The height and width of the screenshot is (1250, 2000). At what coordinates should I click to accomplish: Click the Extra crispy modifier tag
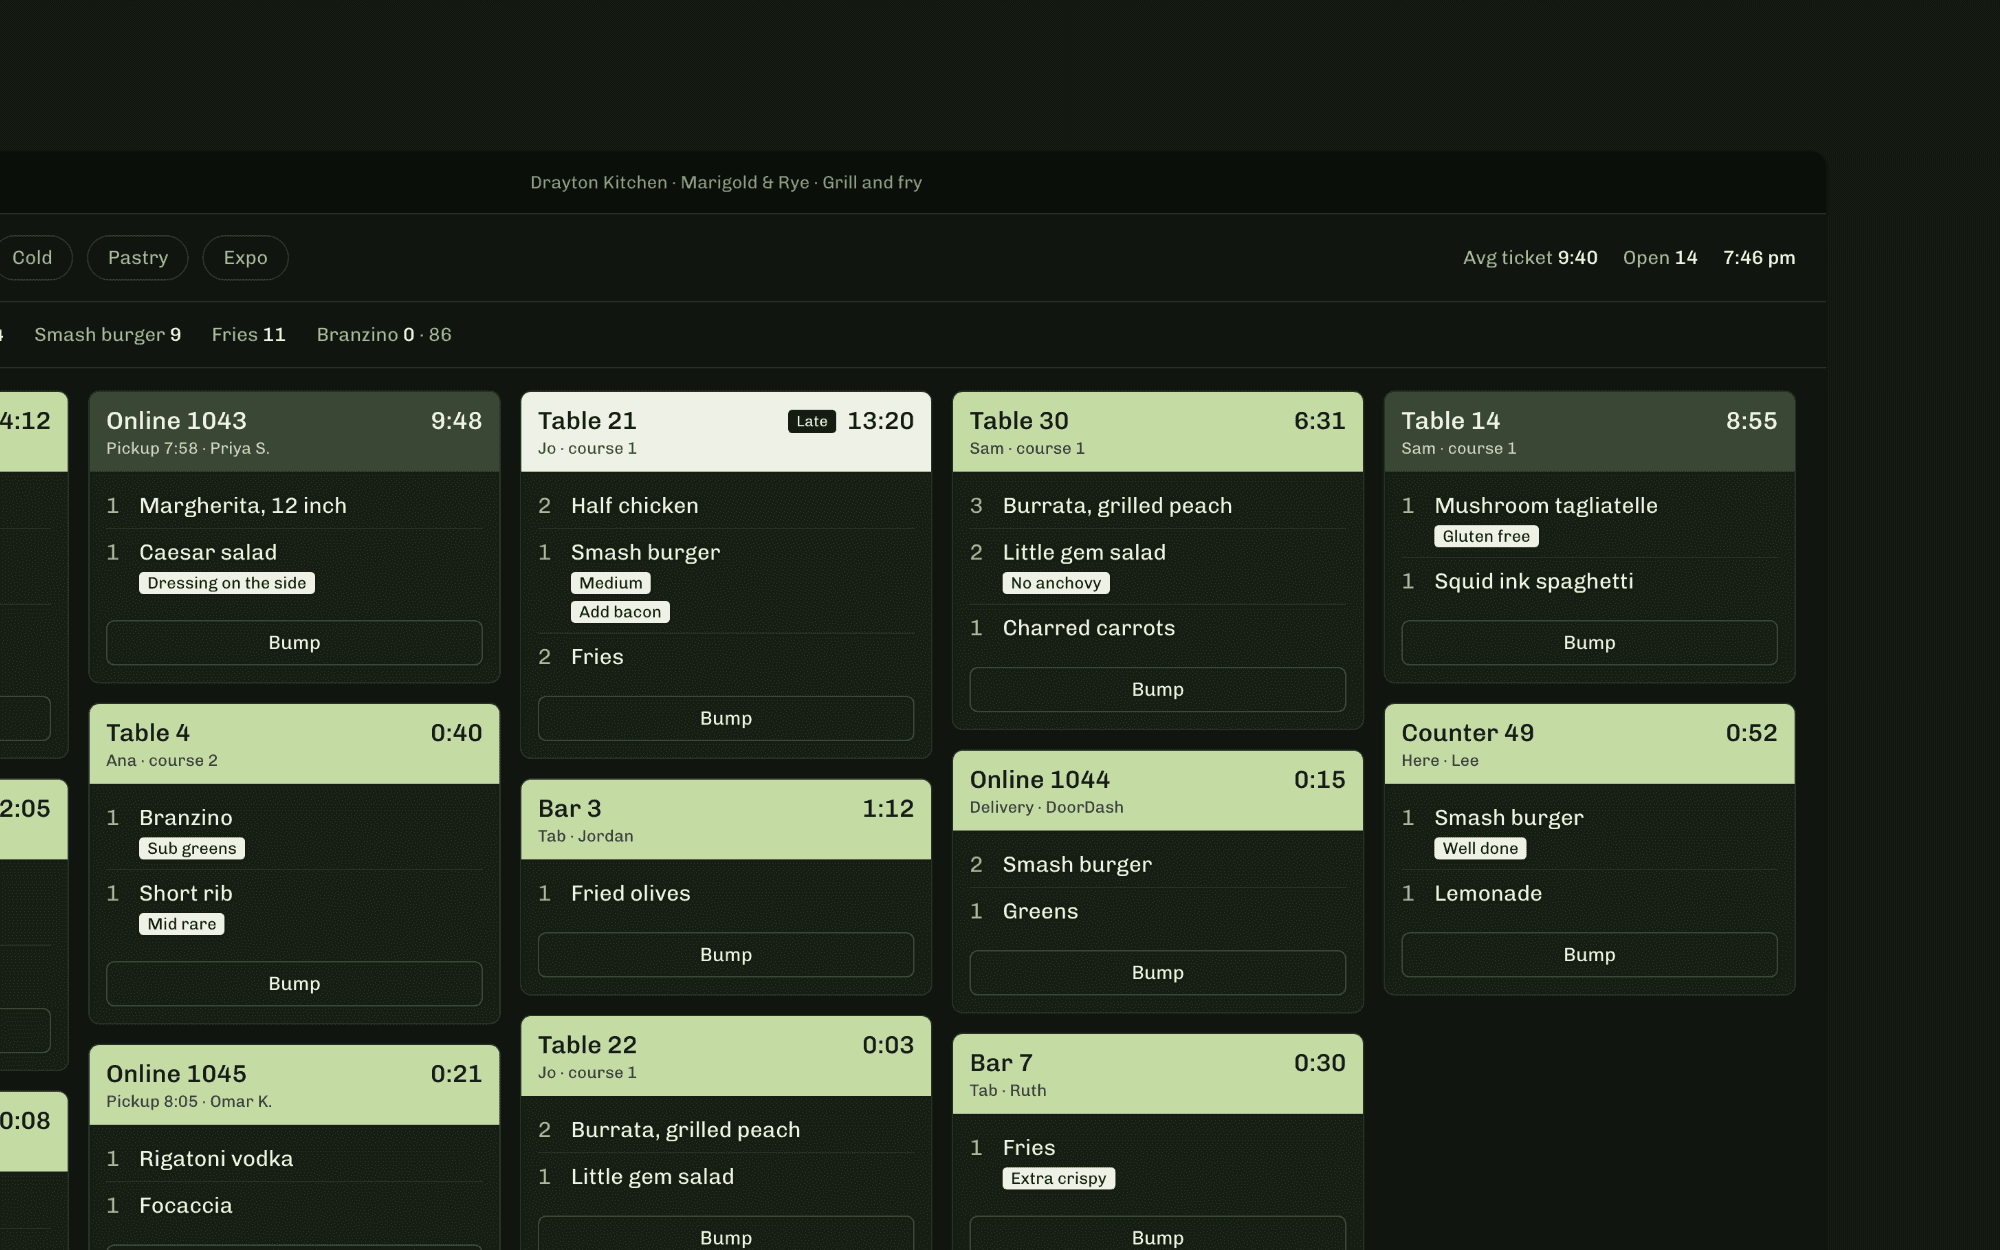point(1059,1179)
